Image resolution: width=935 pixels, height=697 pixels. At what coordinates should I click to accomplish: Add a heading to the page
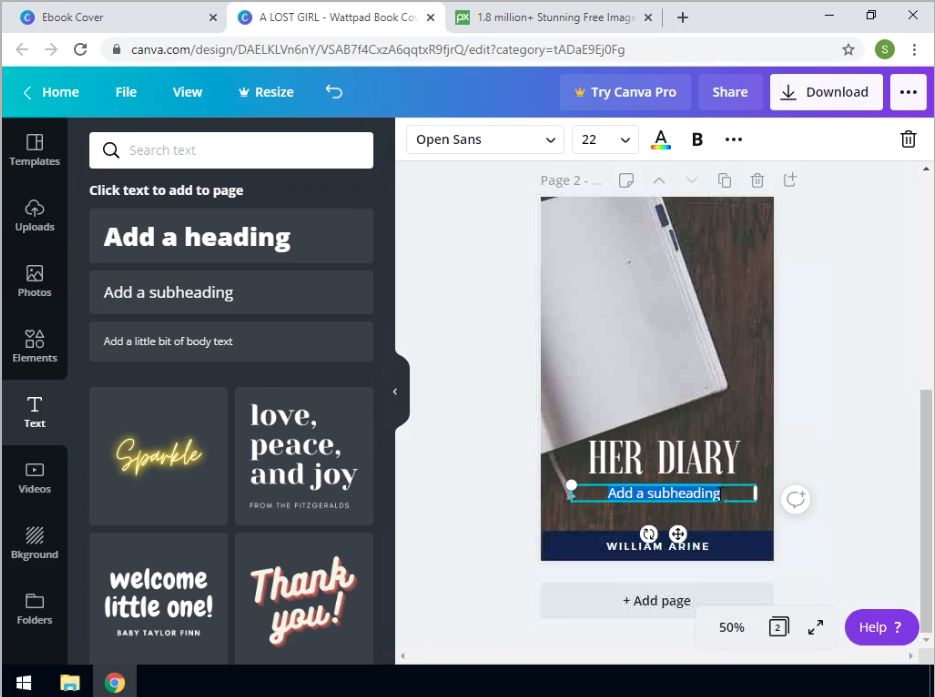(231, 236)
